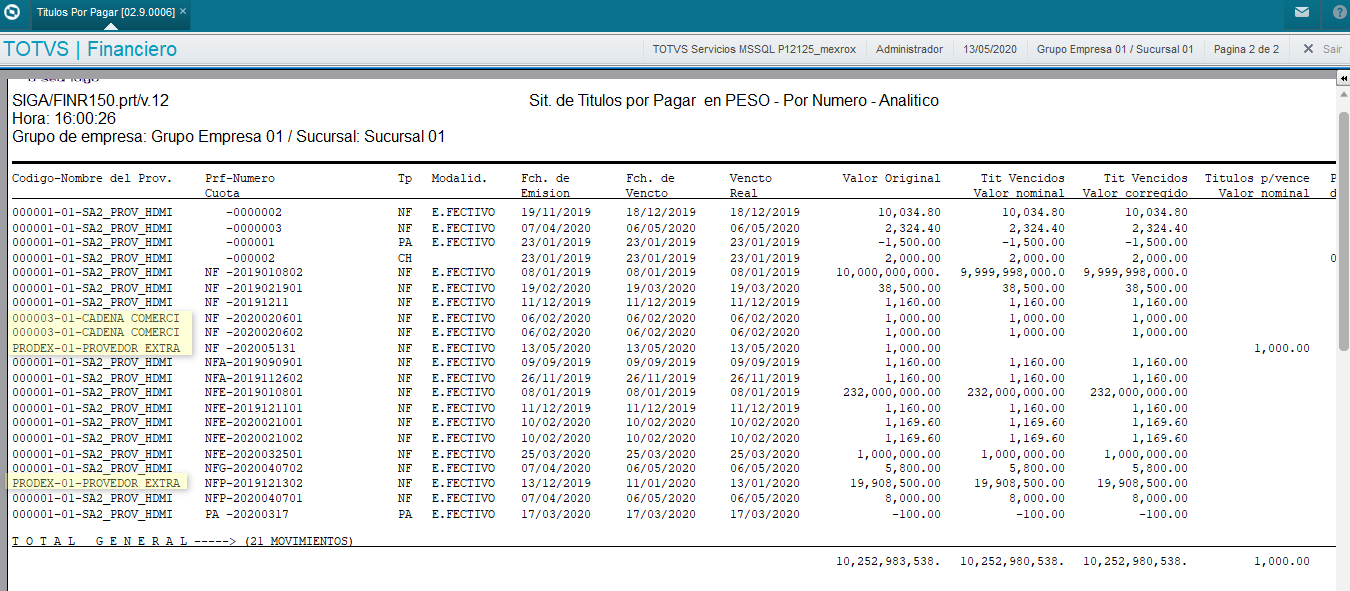Click the 13/05/2020 date in the header bar
Image resolution: width=1350 pixels, height=591 pixels.
990,48
